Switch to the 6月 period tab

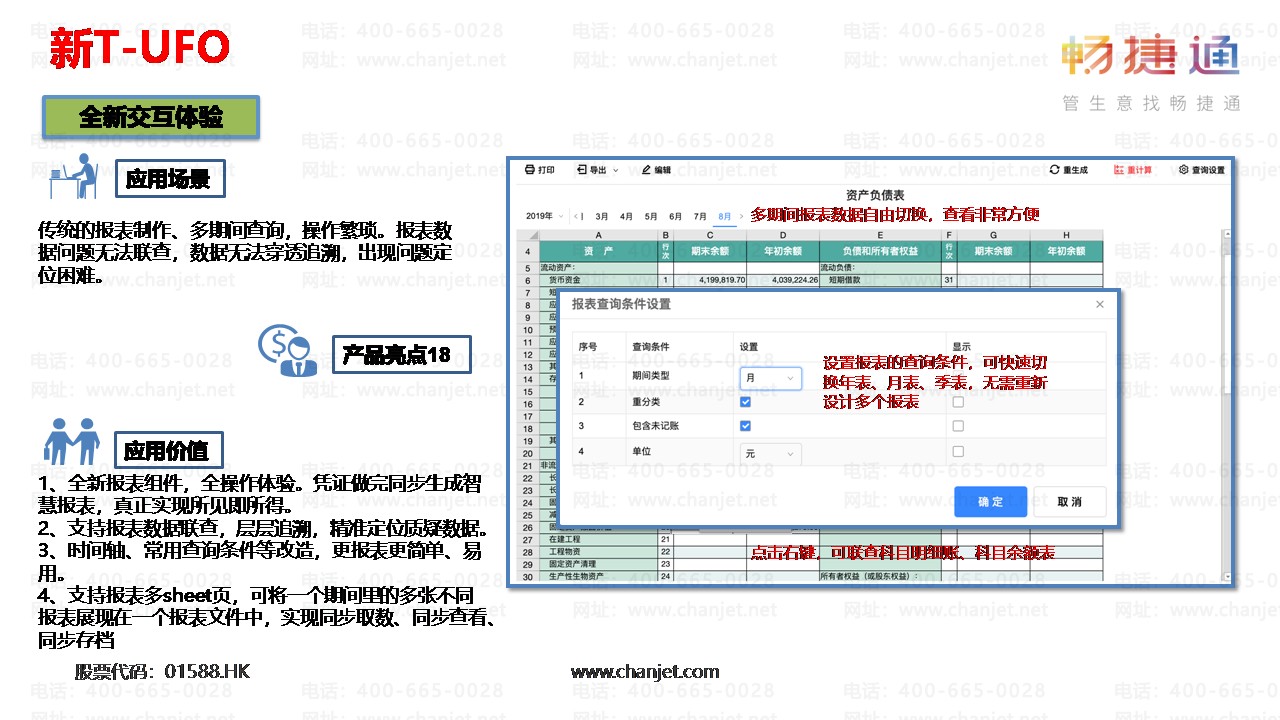[676, 215]
